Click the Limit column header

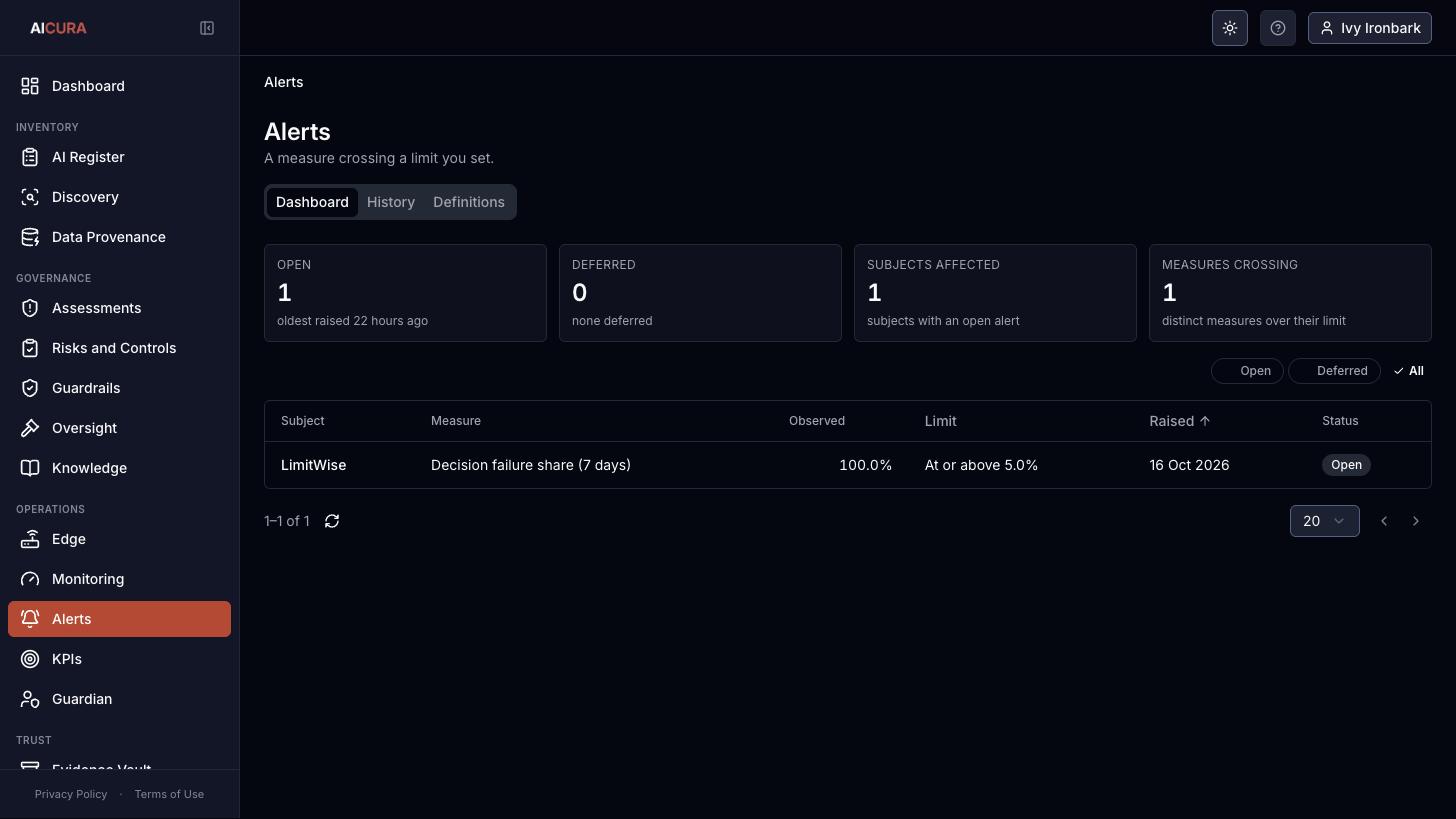pyautogui.click(x=941, y=421)
